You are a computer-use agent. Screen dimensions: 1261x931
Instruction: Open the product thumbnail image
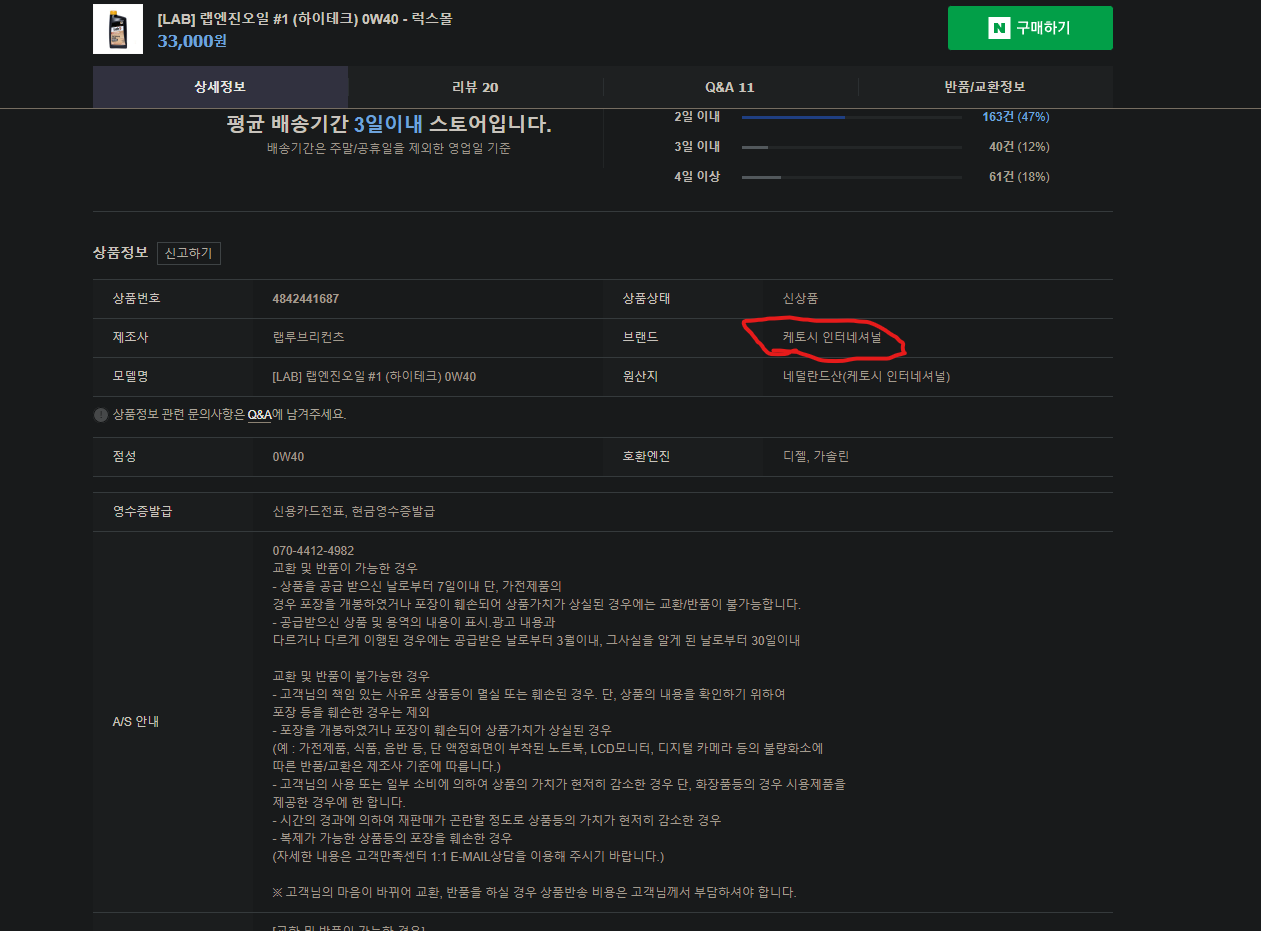click(118, 29)
